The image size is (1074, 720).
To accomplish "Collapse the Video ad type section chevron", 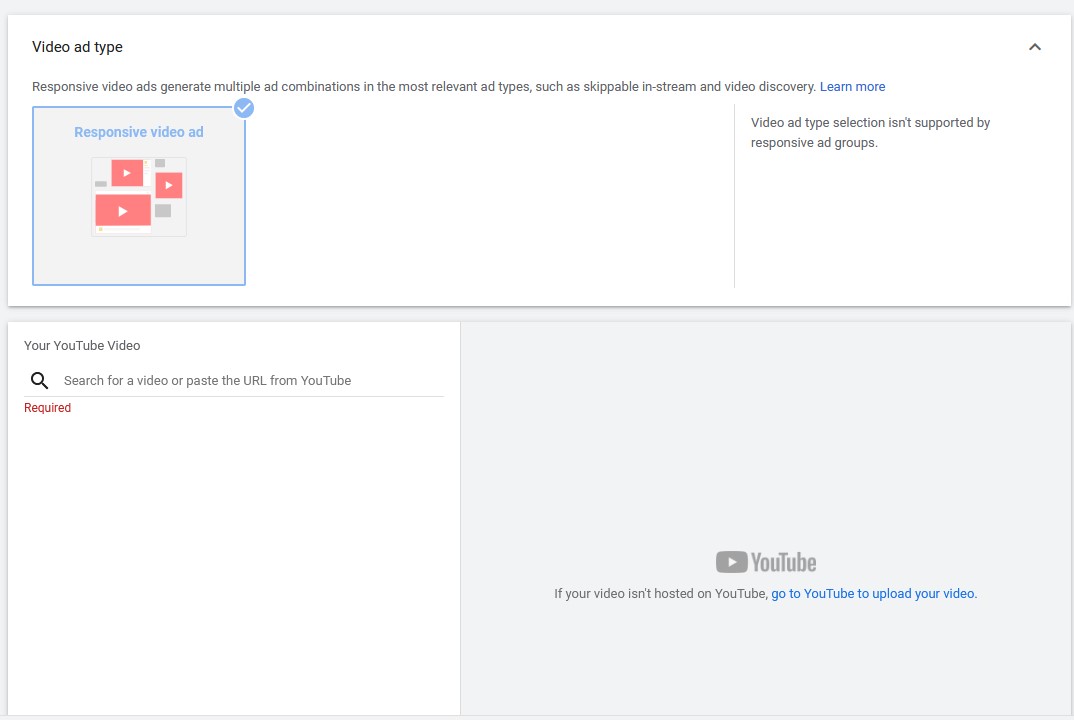I will pos(1035,47).
